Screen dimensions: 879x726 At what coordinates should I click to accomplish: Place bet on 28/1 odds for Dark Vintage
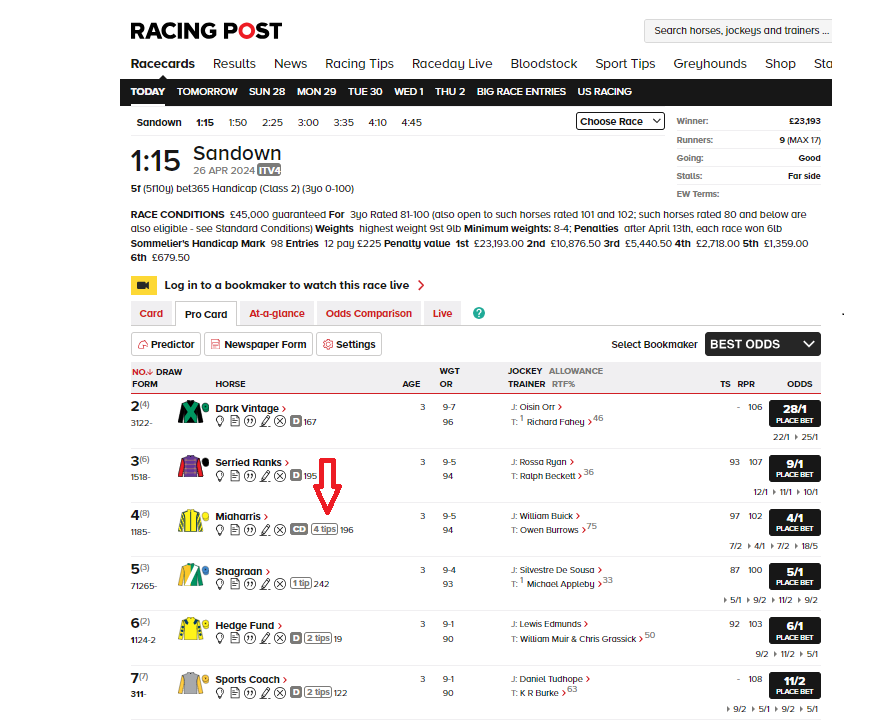pyautogui.click(x=795, y=413)
